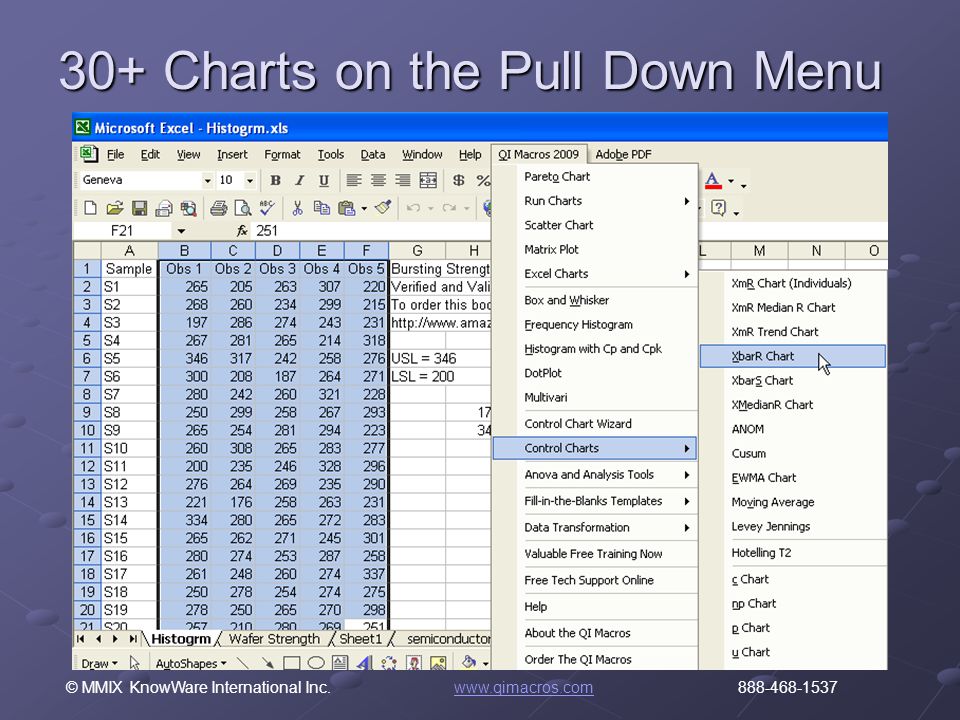Go to first sheet tab navigation button
Viewport: 960px width, 720px height.
80,639
